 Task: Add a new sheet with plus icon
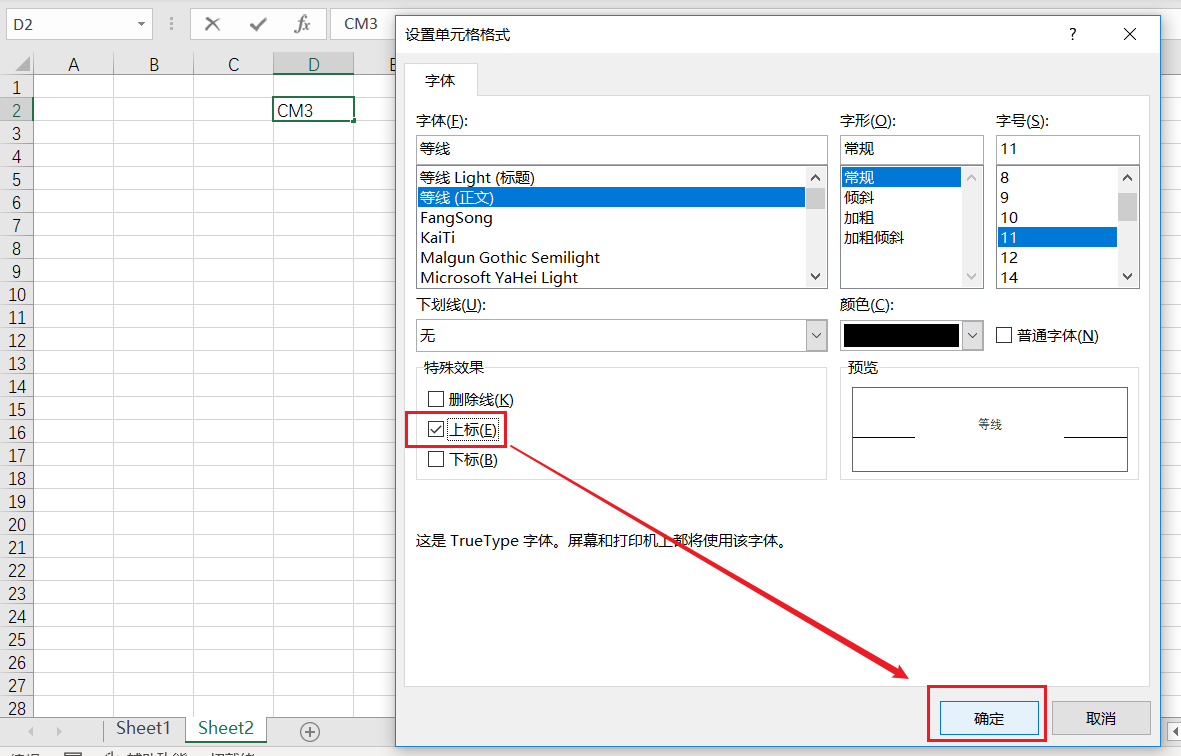(310, 731)
